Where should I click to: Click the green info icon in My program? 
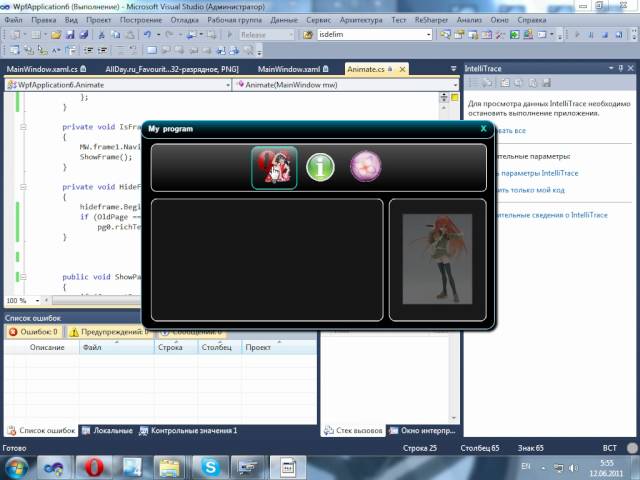[320, 167]
